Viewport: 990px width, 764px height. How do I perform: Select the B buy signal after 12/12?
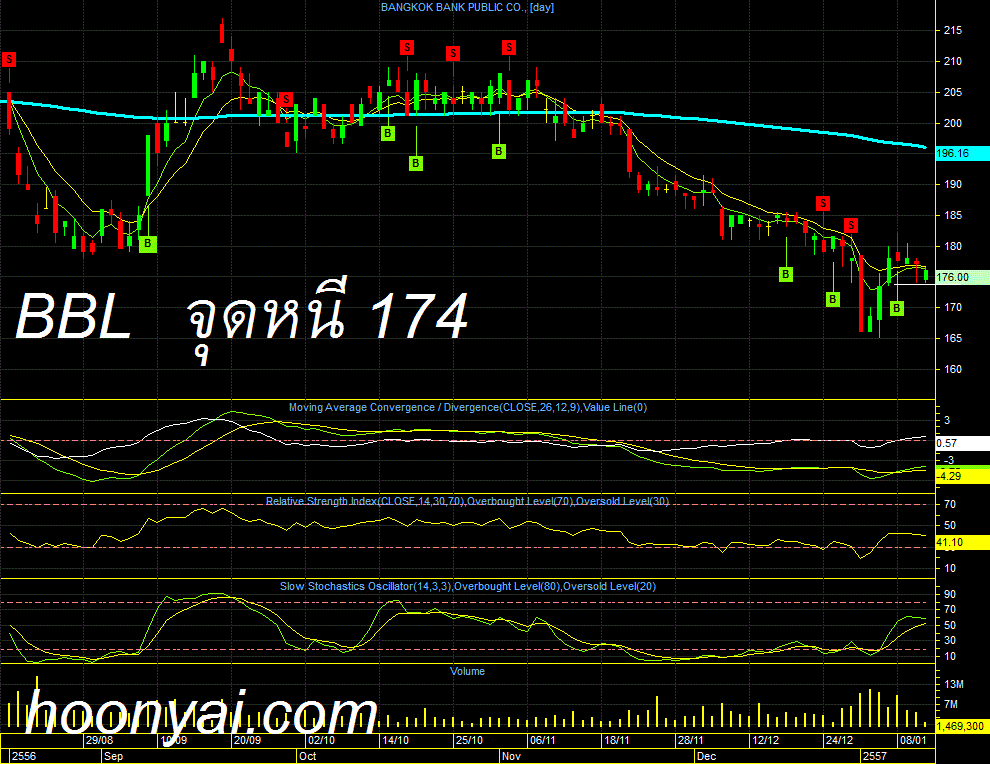tap(785, 274)
